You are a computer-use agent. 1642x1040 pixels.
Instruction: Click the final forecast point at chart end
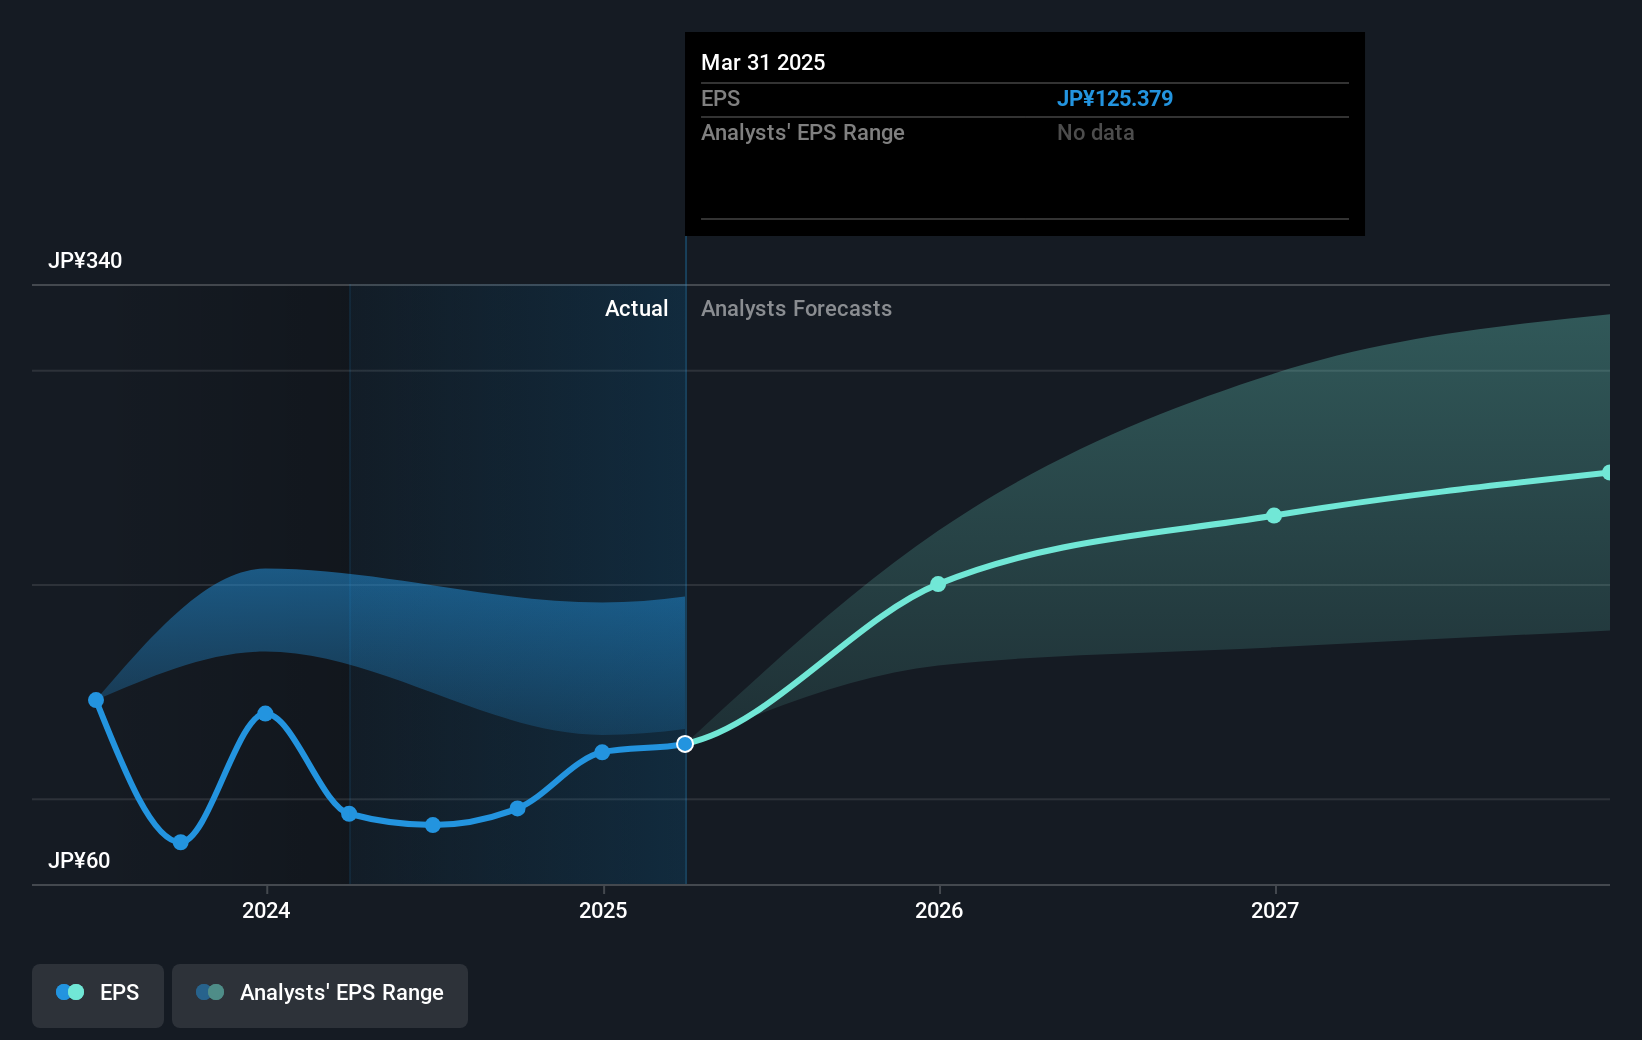point(1607,473)
